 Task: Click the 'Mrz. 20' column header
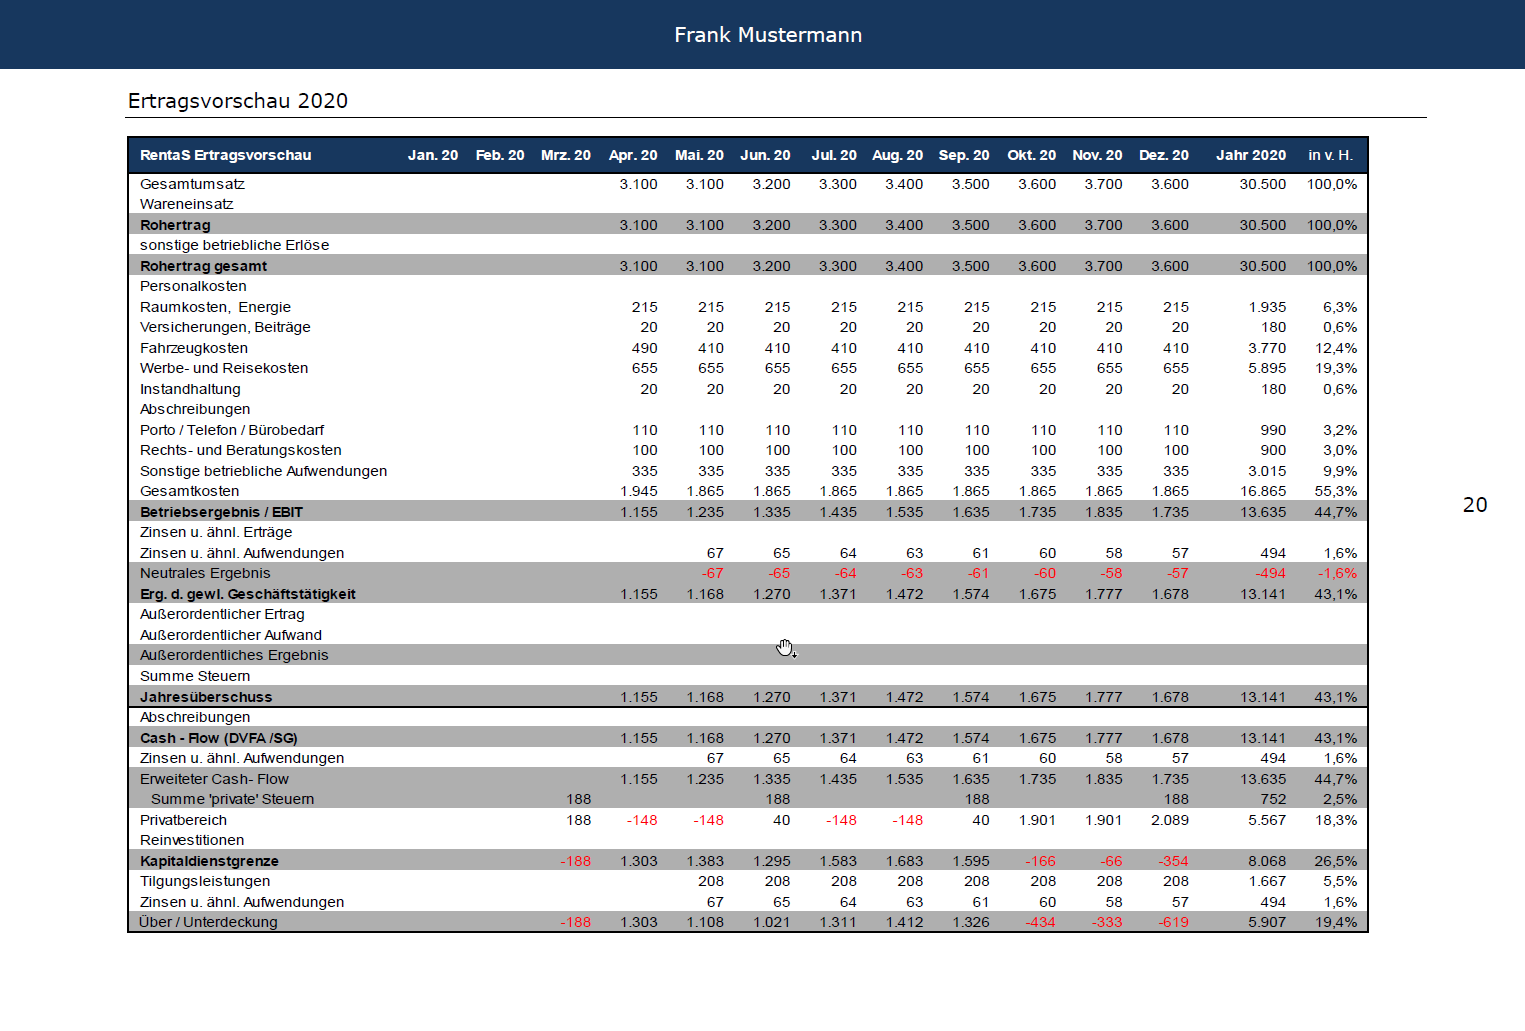point(566,155)
